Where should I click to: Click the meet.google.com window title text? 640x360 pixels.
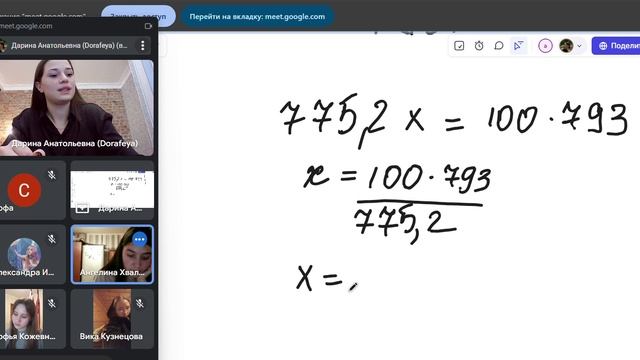[26, 26]
